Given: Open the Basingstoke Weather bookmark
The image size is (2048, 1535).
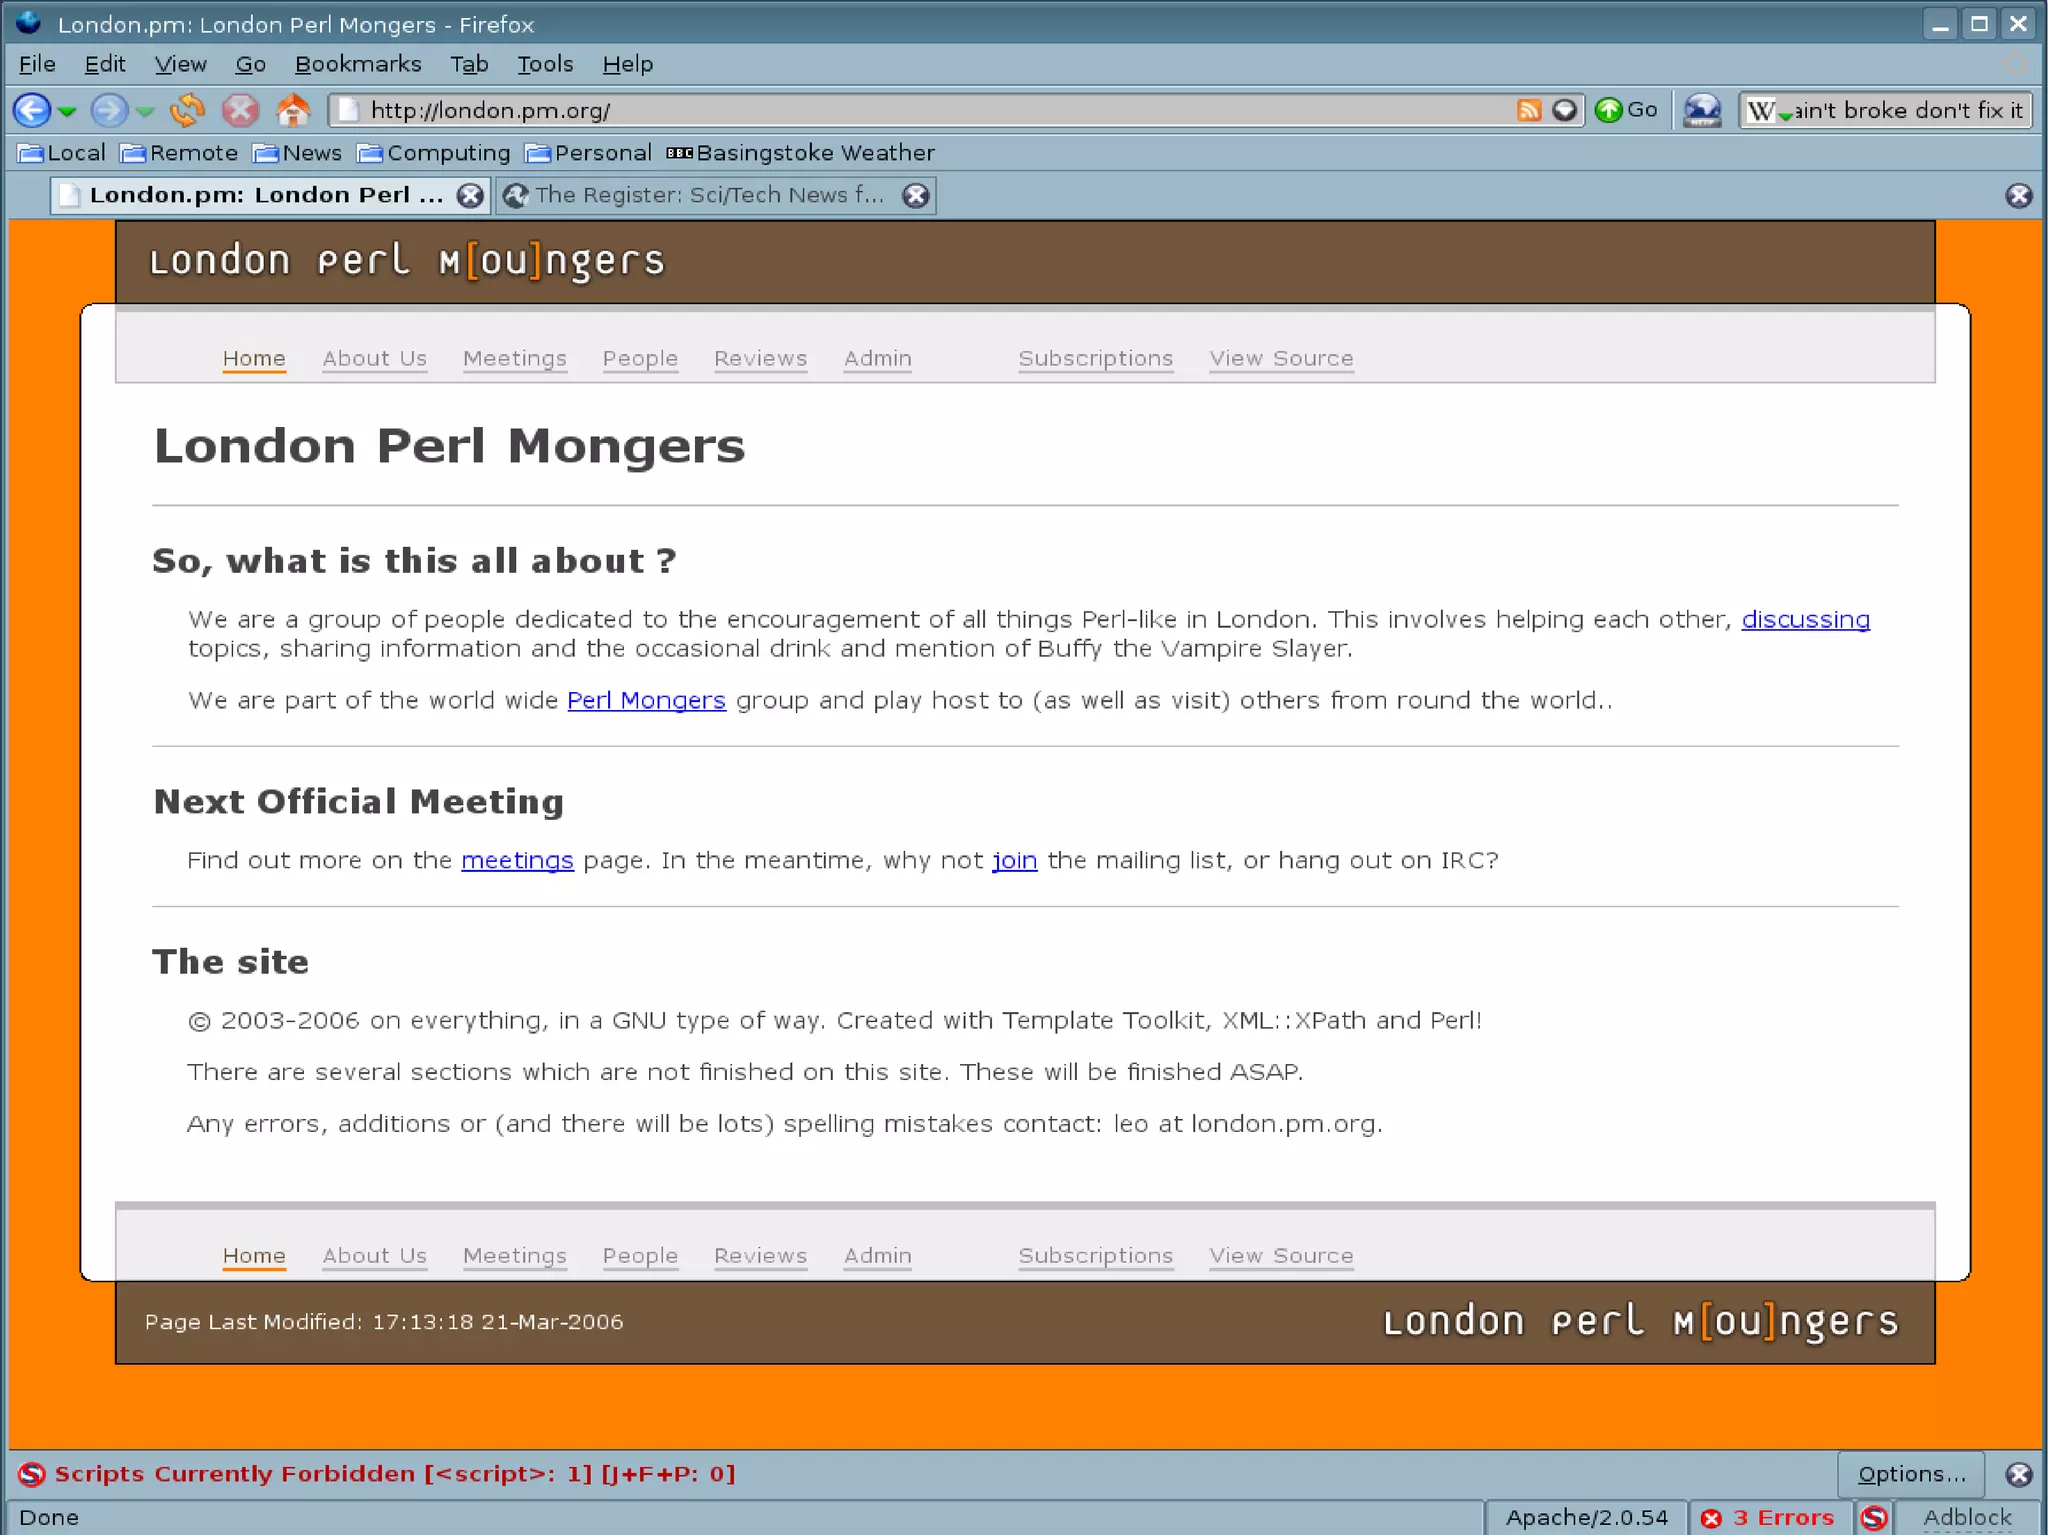Looking at the screenshot, I should pyautogui.click(x=801, y=153).
